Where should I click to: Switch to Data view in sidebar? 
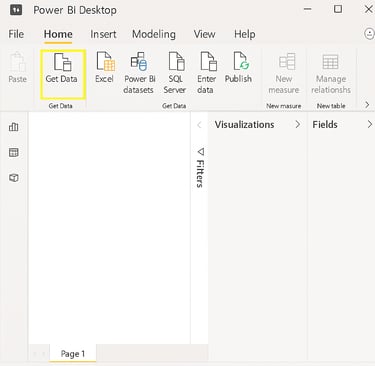click(x=14, y=152)
